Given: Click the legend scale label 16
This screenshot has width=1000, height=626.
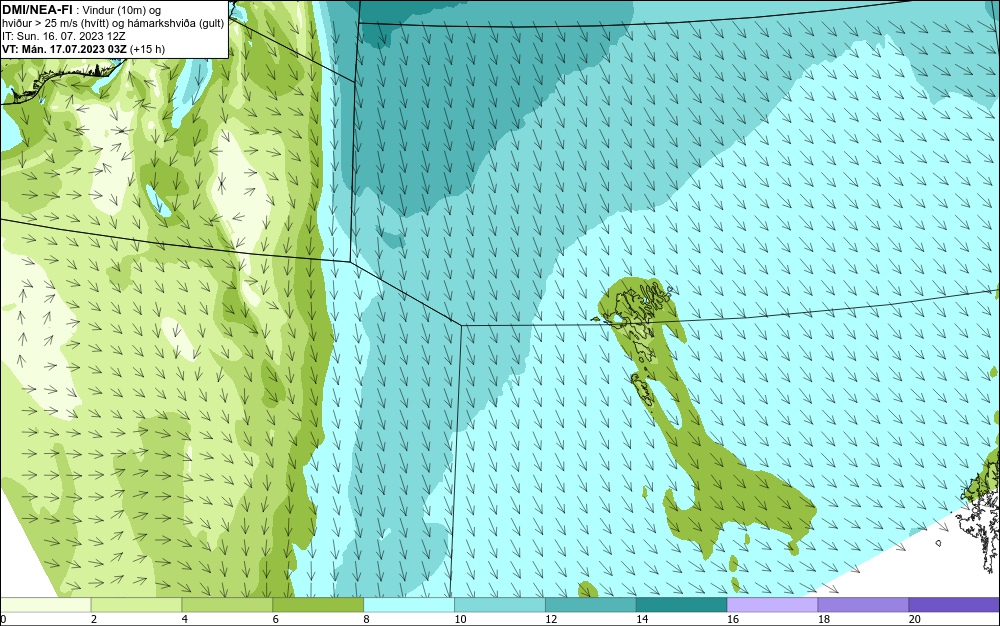Looking at the screenshot, I should click(x=733, y=619).
